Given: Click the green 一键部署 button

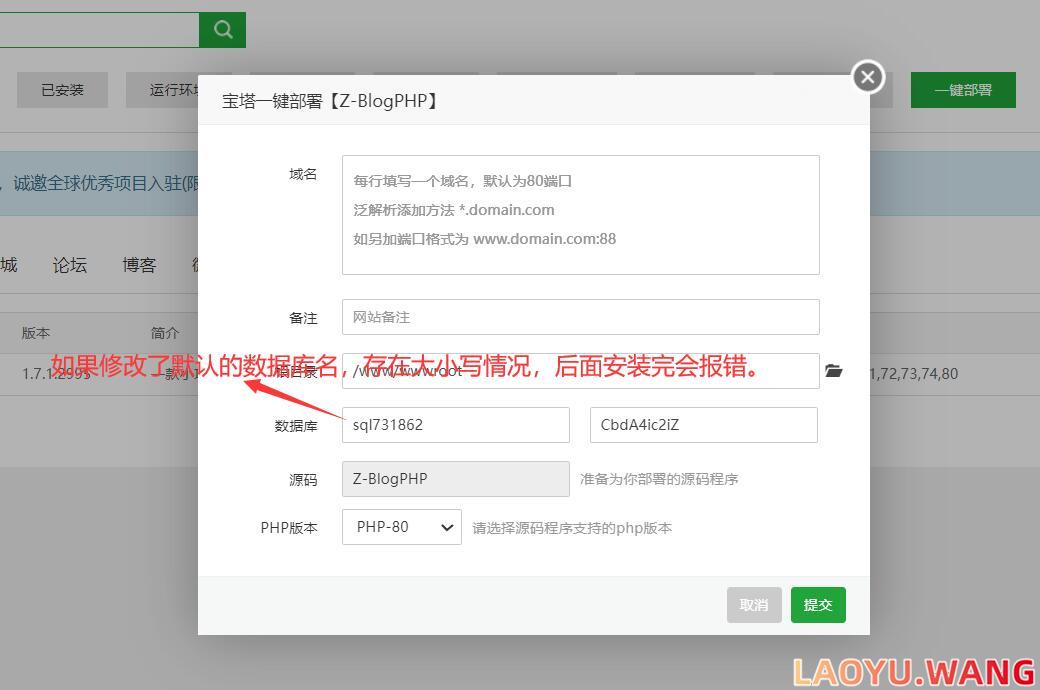Looking at the screenshot, I should point(962,89).
